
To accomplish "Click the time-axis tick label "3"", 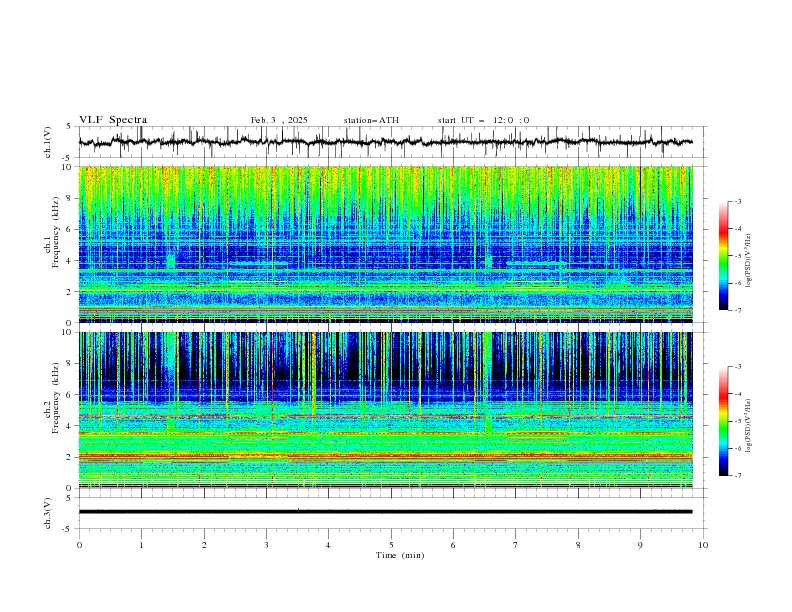I will coord(266,545).
